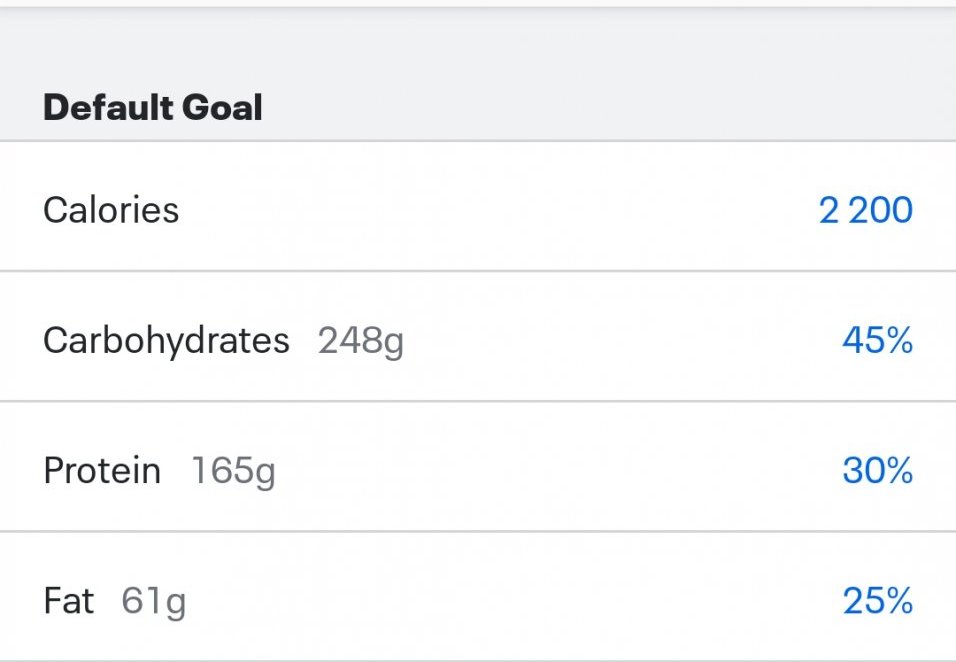
Task: Click blank area of the Fat row
Action: tap(500, 601)
